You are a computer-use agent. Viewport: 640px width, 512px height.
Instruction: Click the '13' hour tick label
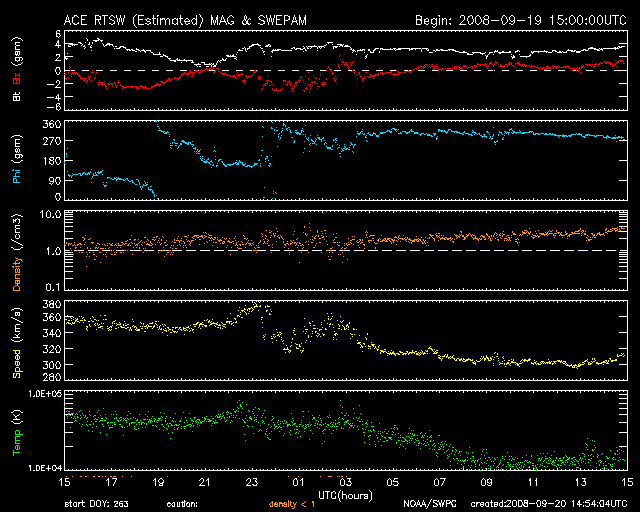click(580, 483)
